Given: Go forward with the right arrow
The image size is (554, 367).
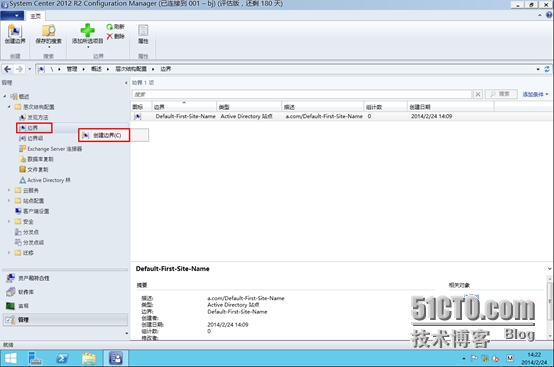Looking at the screenshot, I should pyautogui.click(x=19, y=69).
